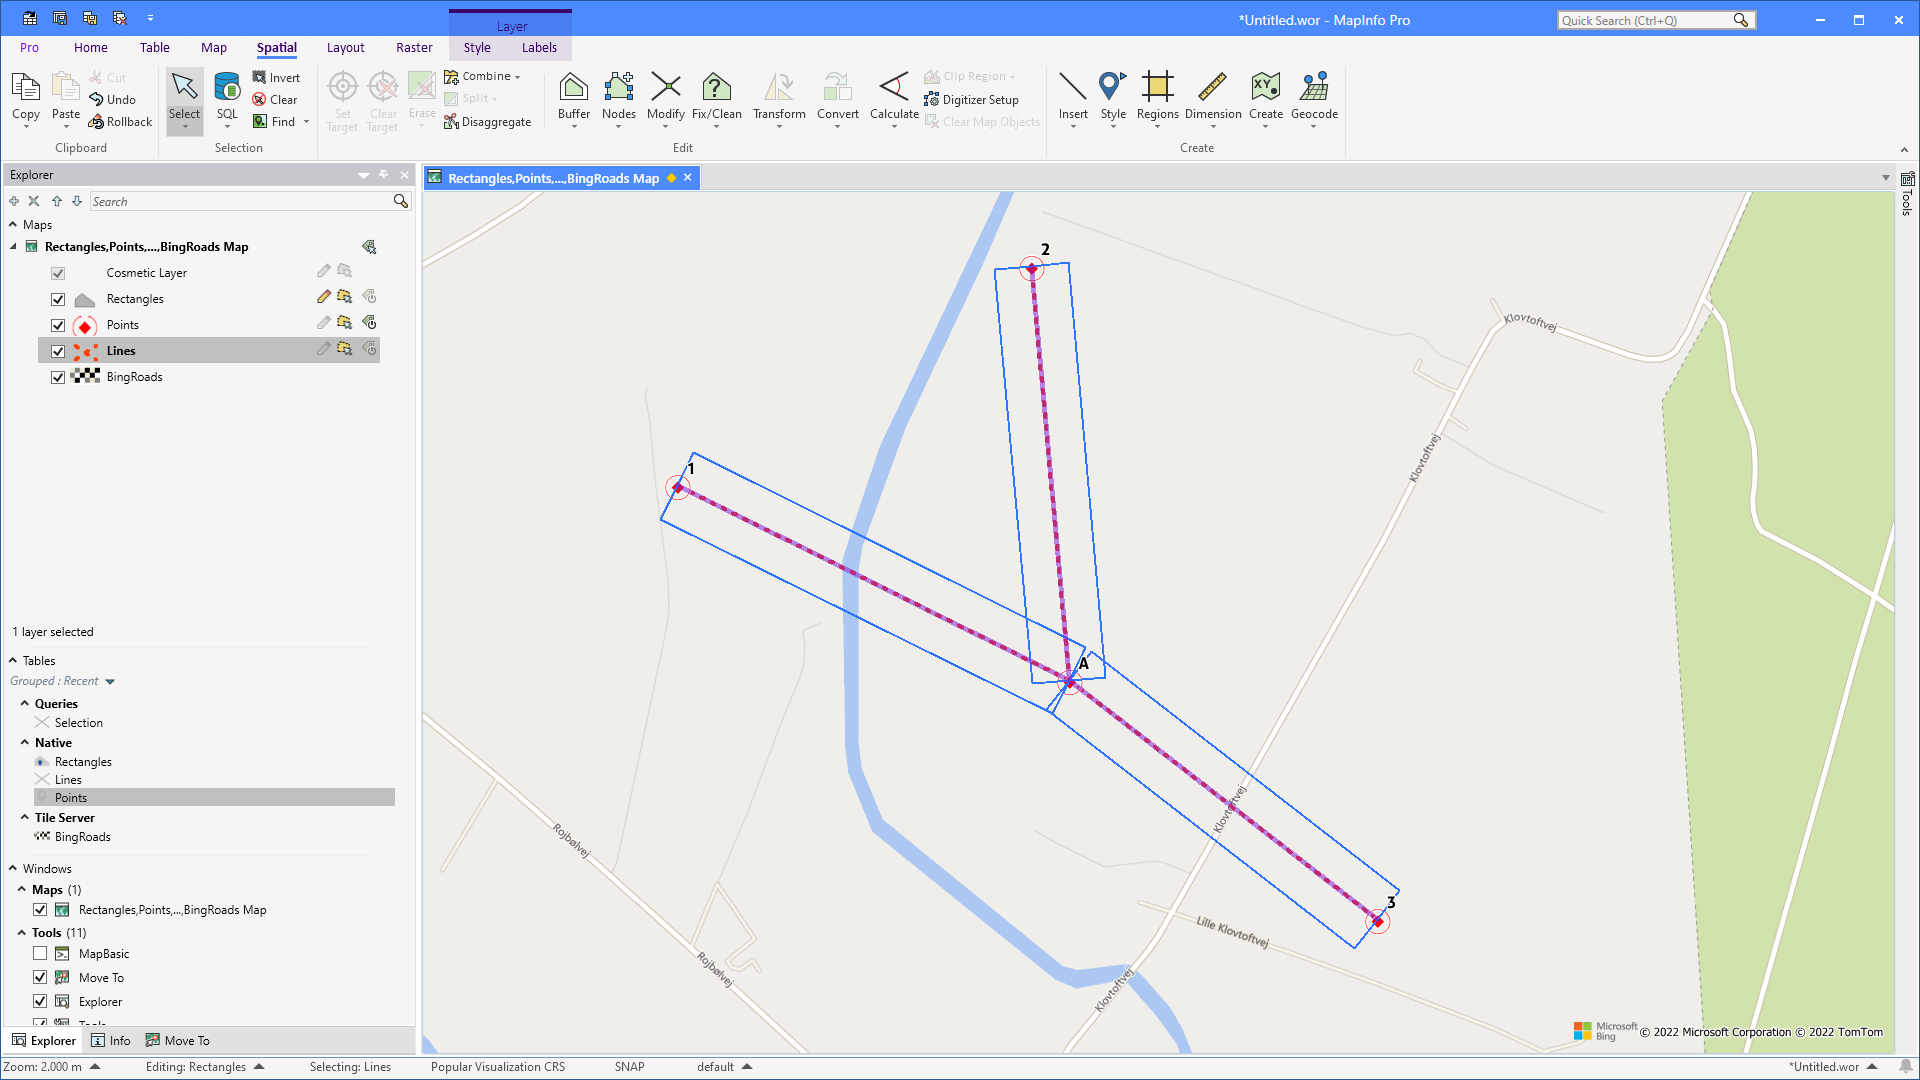Hide the Rectangles layer checkbox
The height and width of the screenshot is (1080, 1920).
[58, 299]
